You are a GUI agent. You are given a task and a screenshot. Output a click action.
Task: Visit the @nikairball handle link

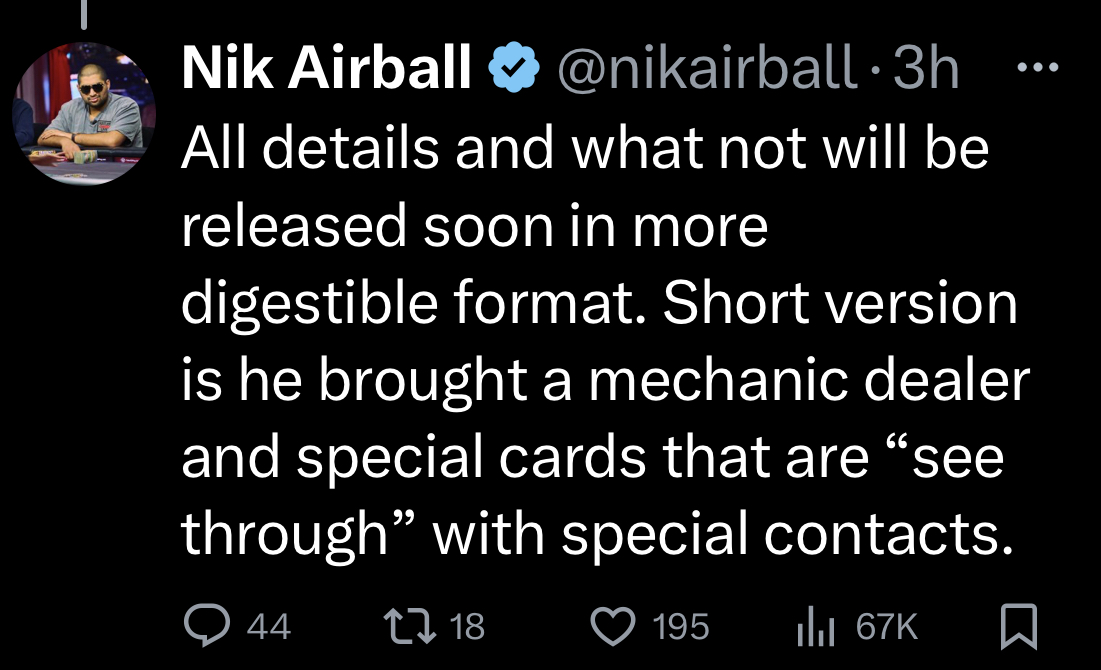708,68
